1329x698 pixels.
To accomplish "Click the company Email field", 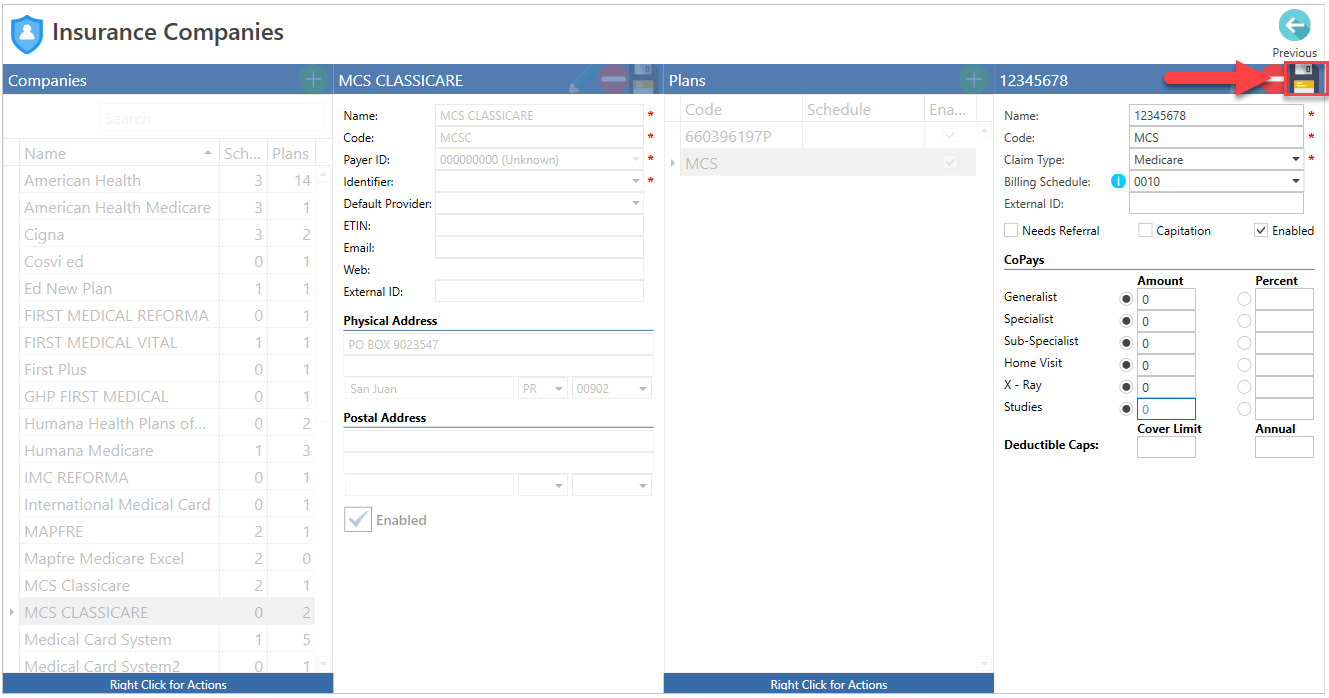I will [x=539, y=248].
